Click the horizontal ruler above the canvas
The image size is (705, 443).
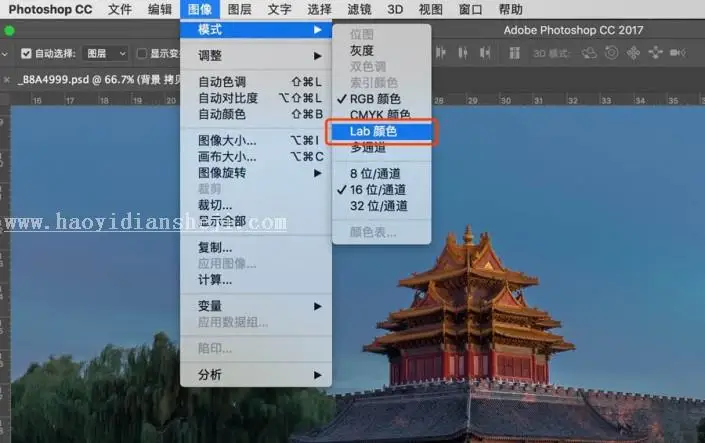pos(567,100)
